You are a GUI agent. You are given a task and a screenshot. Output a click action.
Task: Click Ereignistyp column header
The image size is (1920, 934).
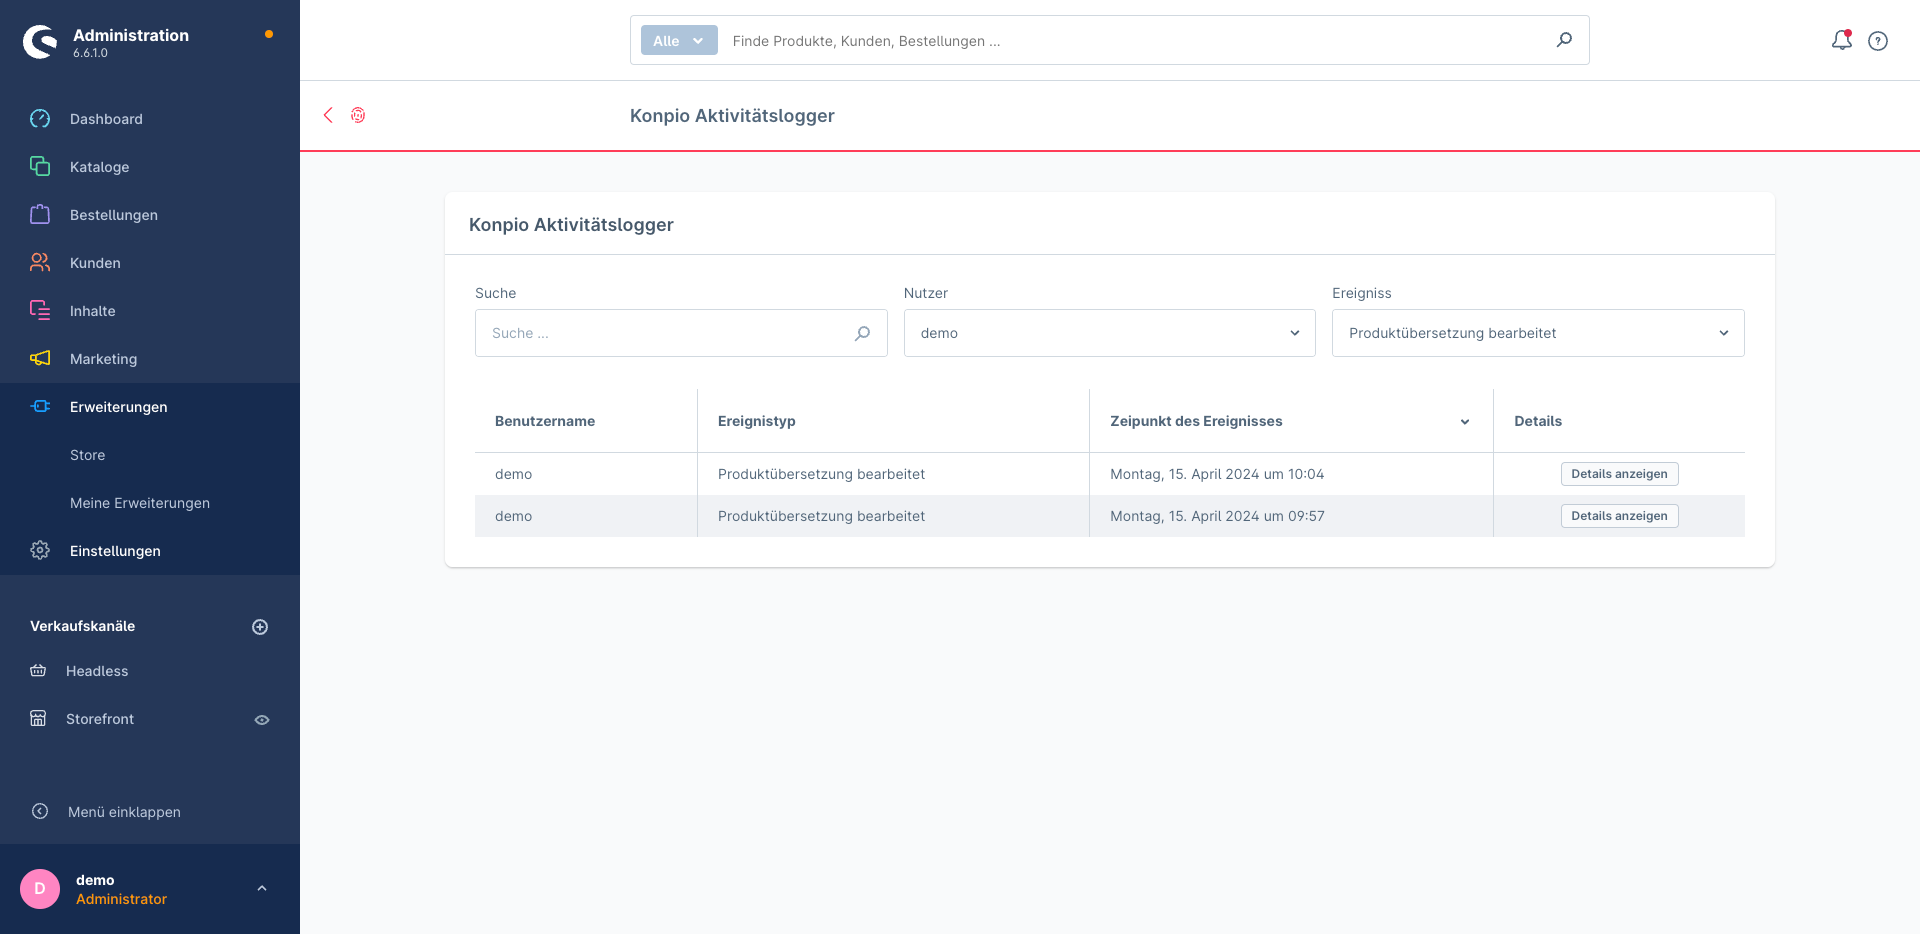pyautogui.click(x=757, y=421)
